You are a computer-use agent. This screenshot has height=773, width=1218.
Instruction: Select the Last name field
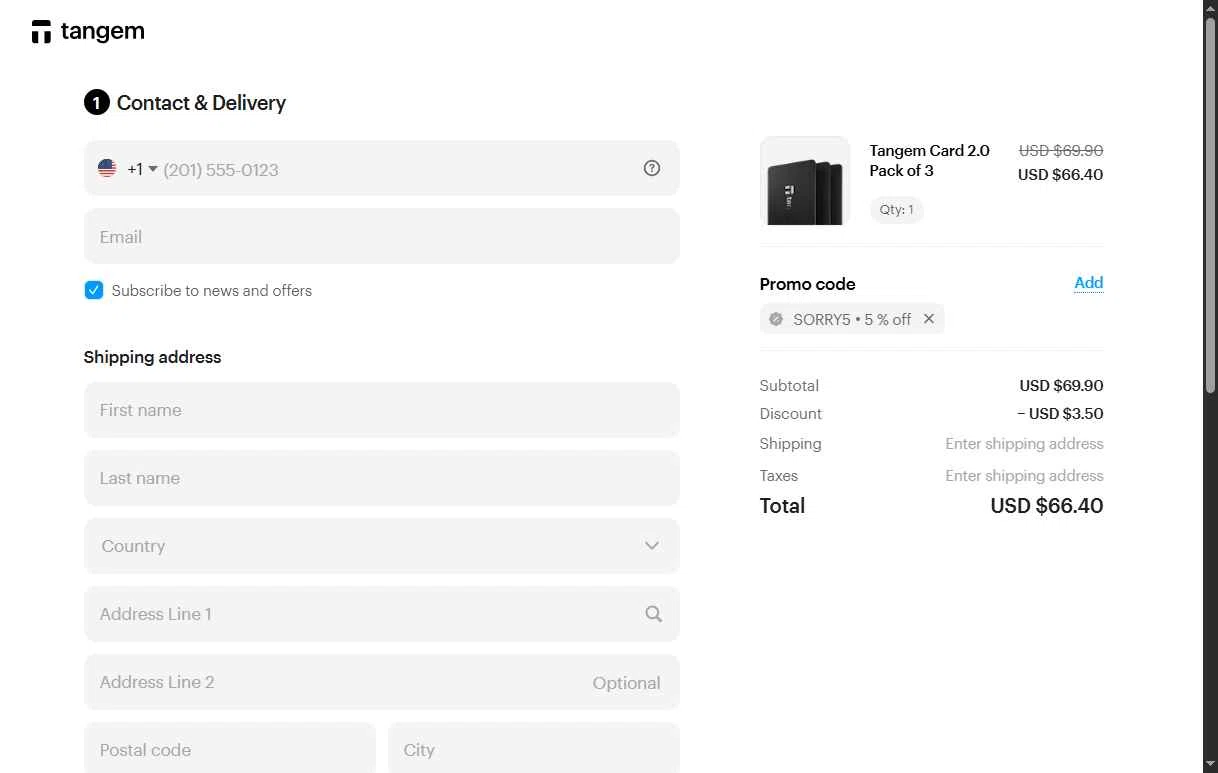pyautogui.click(x=382, y=478)
